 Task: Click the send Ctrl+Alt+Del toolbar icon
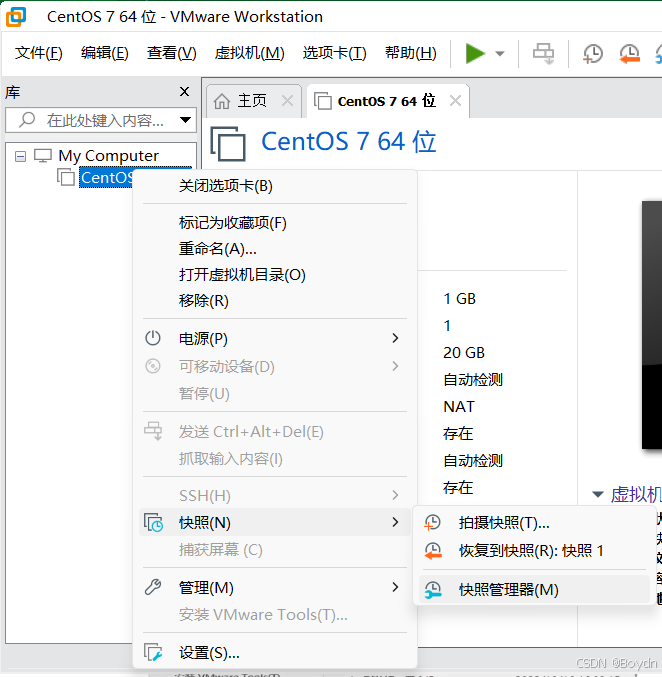point(543,54)
